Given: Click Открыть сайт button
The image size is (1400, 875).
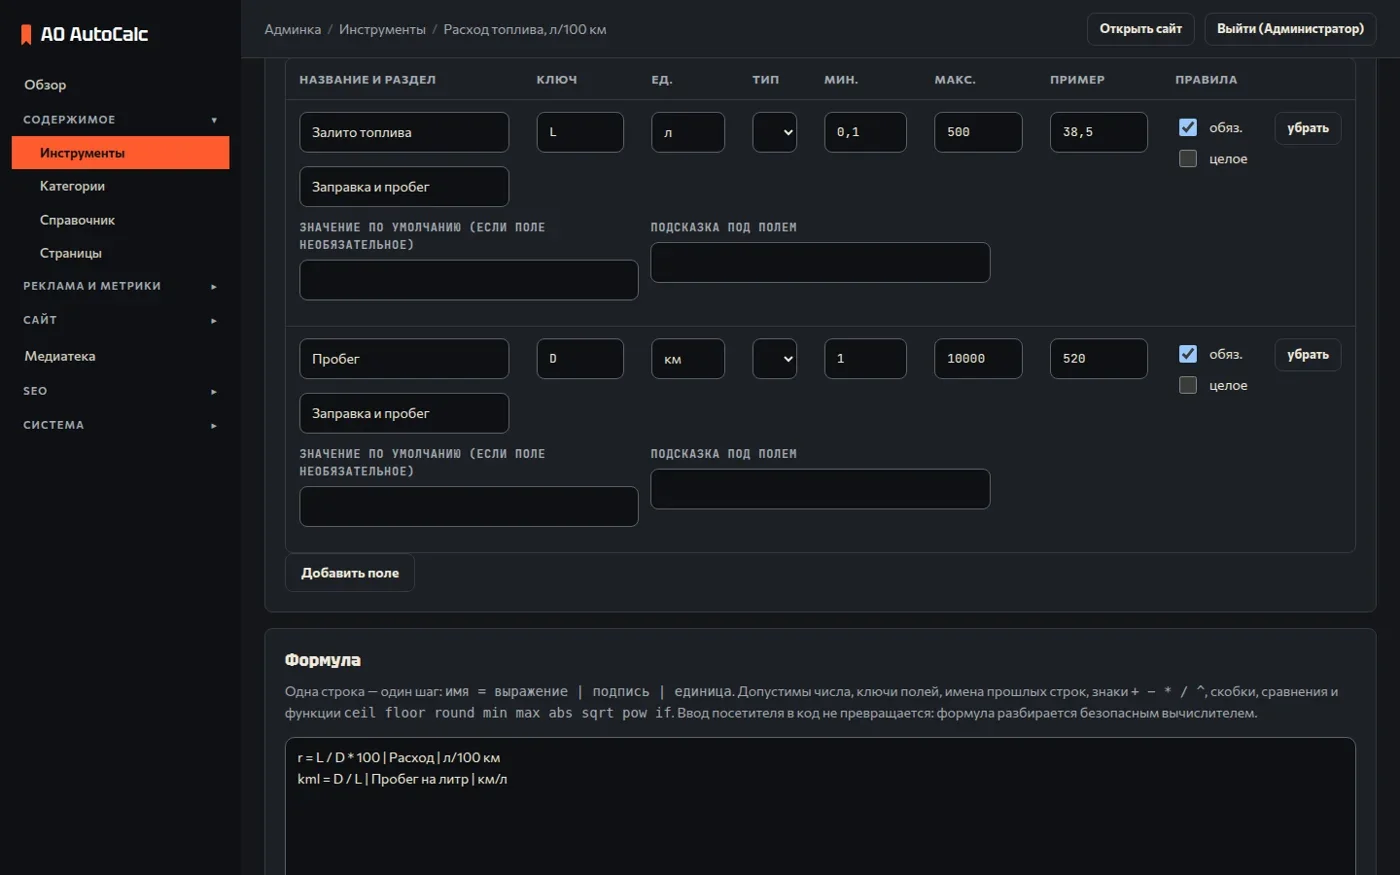Looking at the screenshot, I should [1141, 29].
